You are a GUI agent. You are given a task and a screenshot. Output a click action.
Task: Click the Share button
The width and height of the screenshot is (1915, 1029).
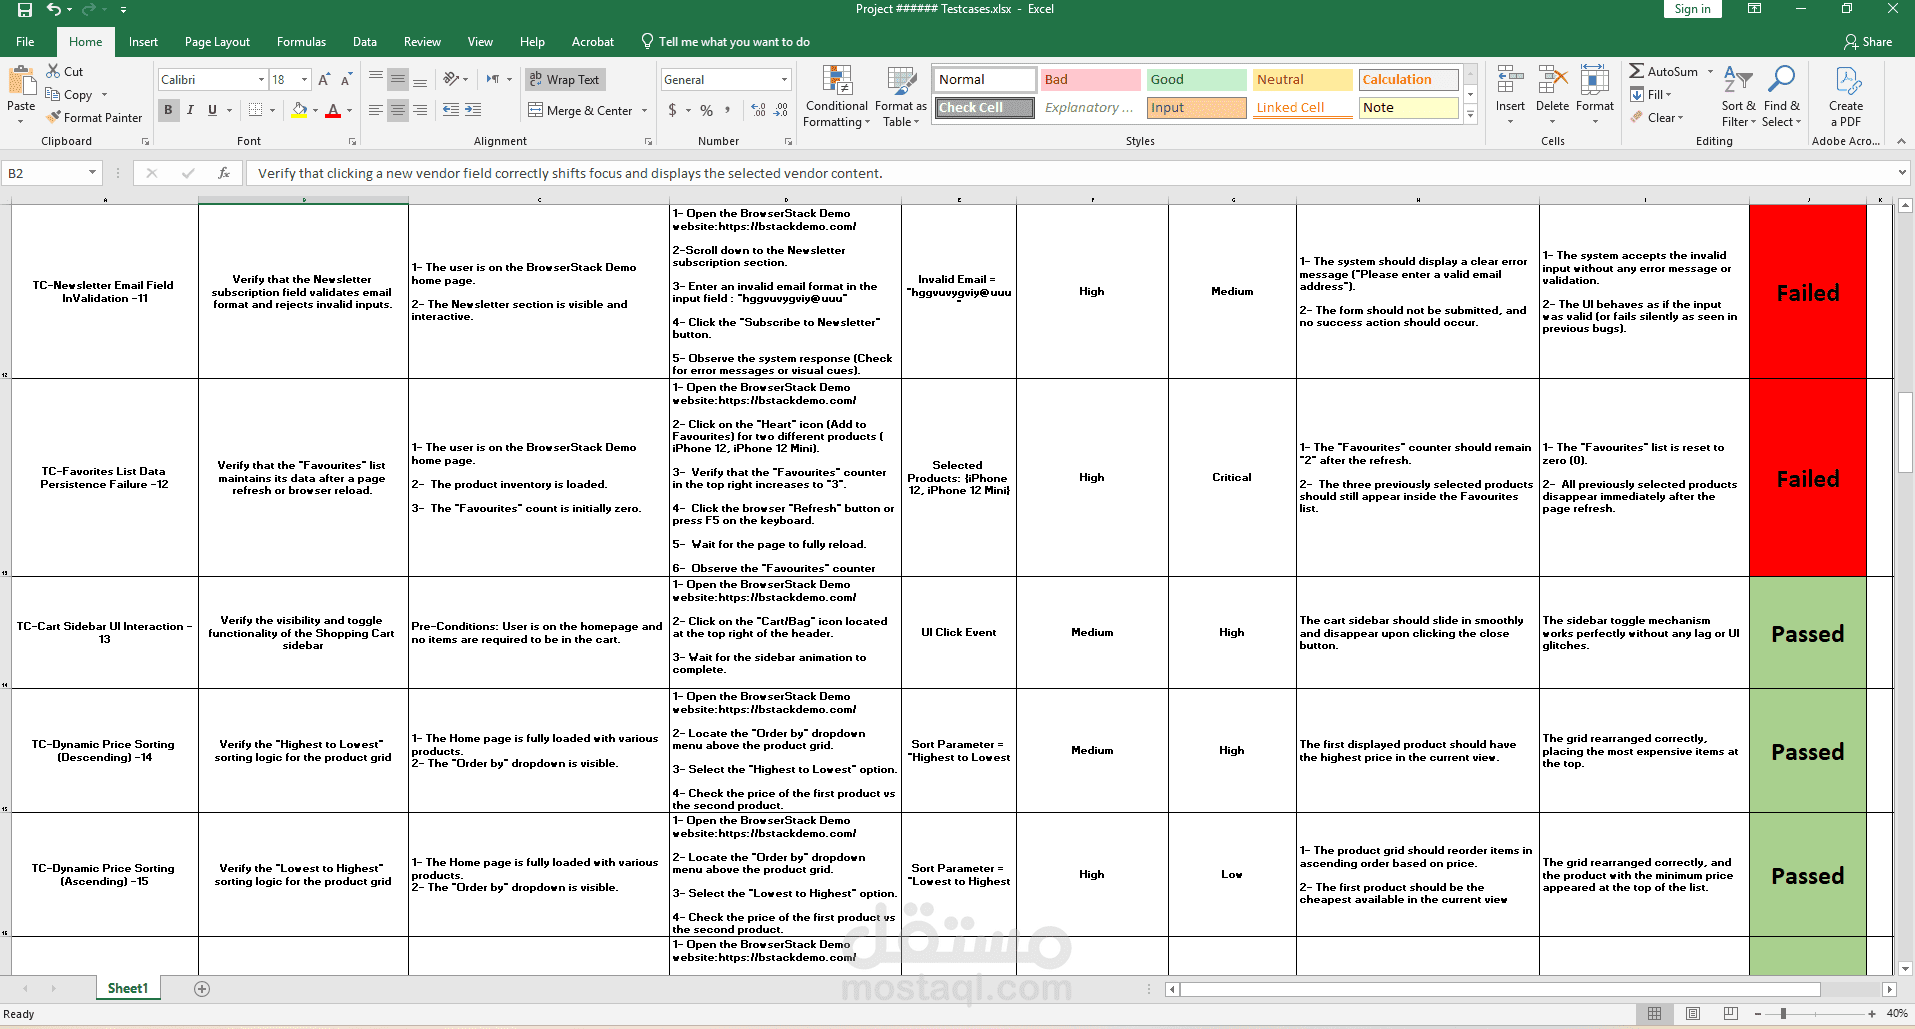click(x=1868, y=42)
